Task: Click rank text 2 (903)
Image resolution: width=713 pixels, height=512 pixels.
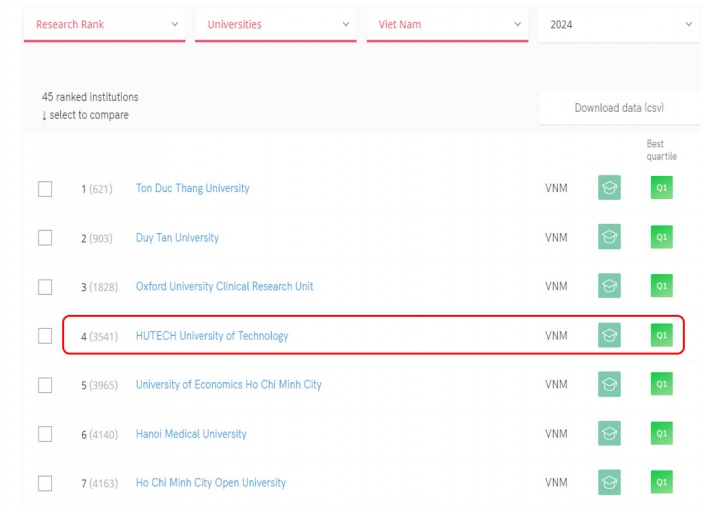Action: click(97, 238)
